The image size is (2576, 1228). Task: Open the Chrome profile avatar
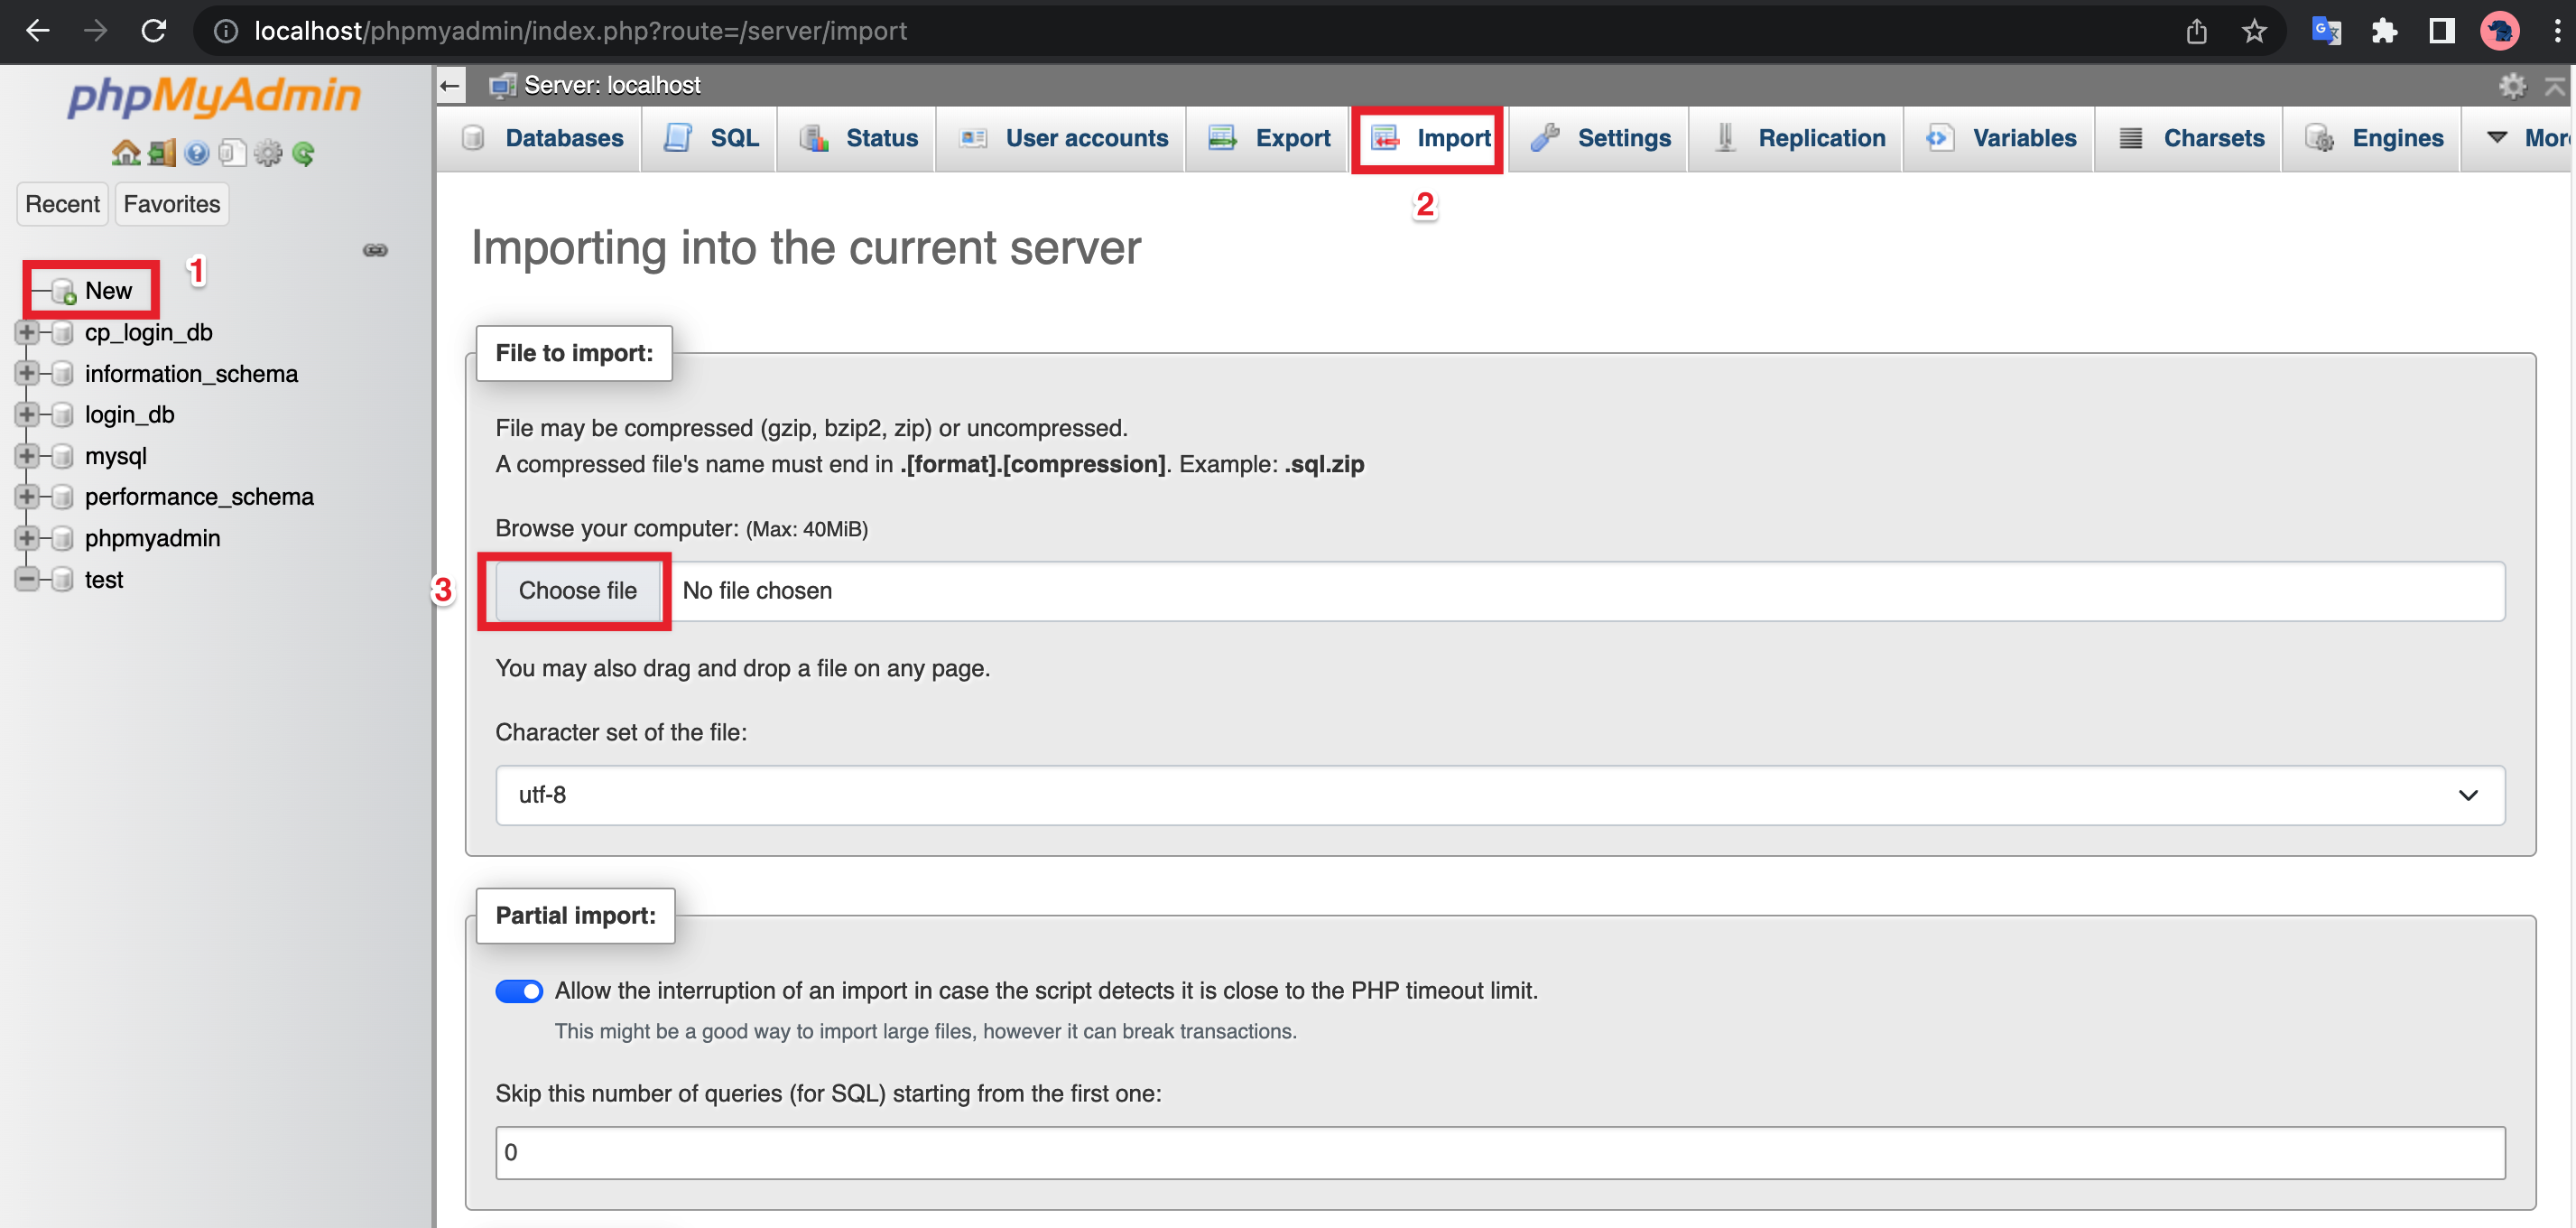(x=2499, y=31)
